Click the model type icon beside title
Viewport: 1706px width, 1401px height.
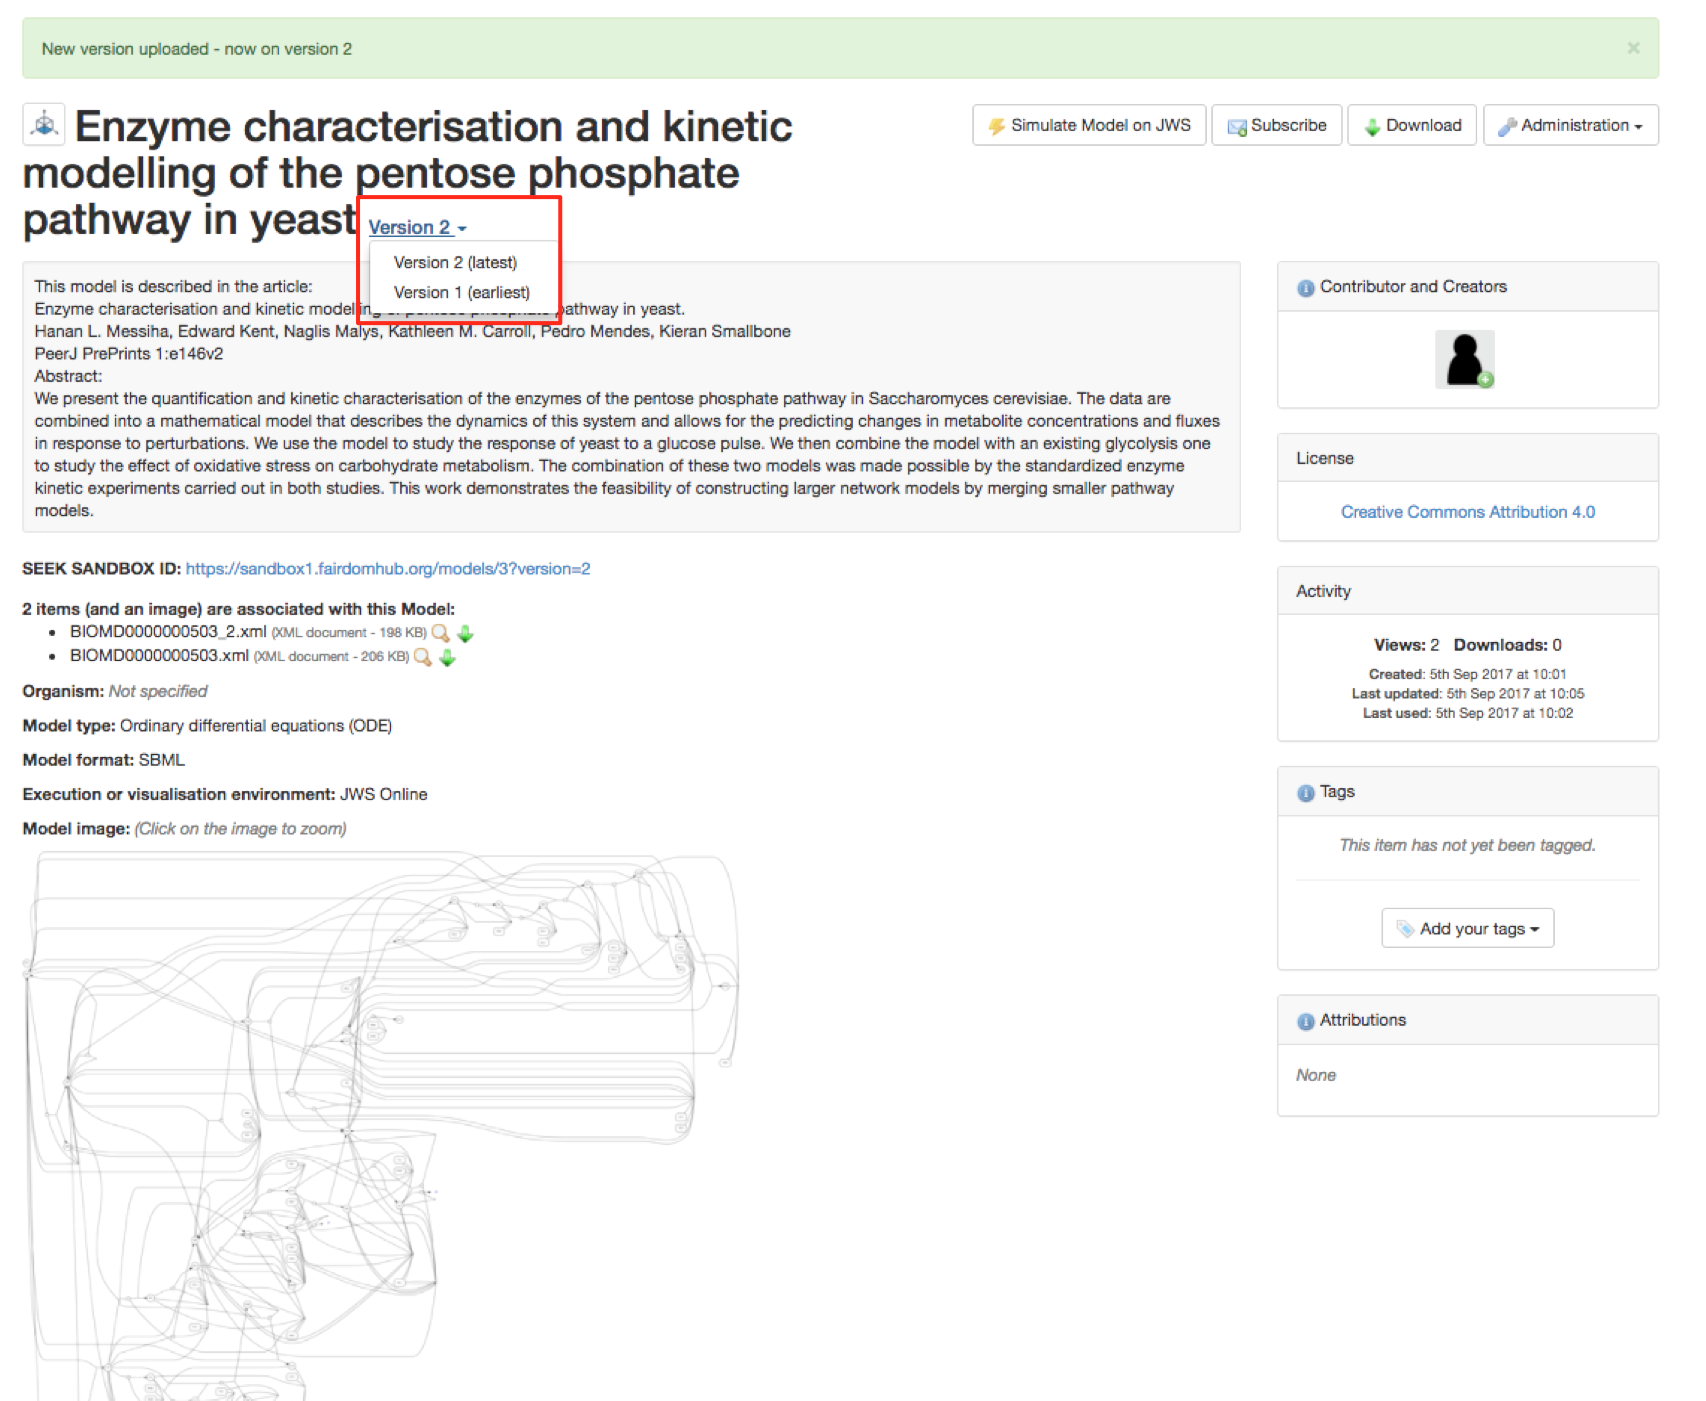(44, 125)
